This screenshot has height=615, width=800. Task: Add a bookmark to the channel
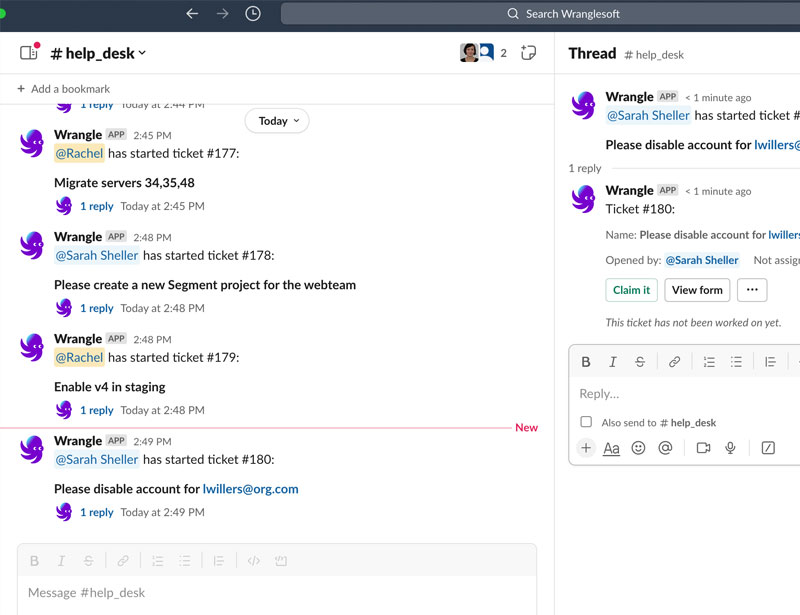[x=64, y=89]
